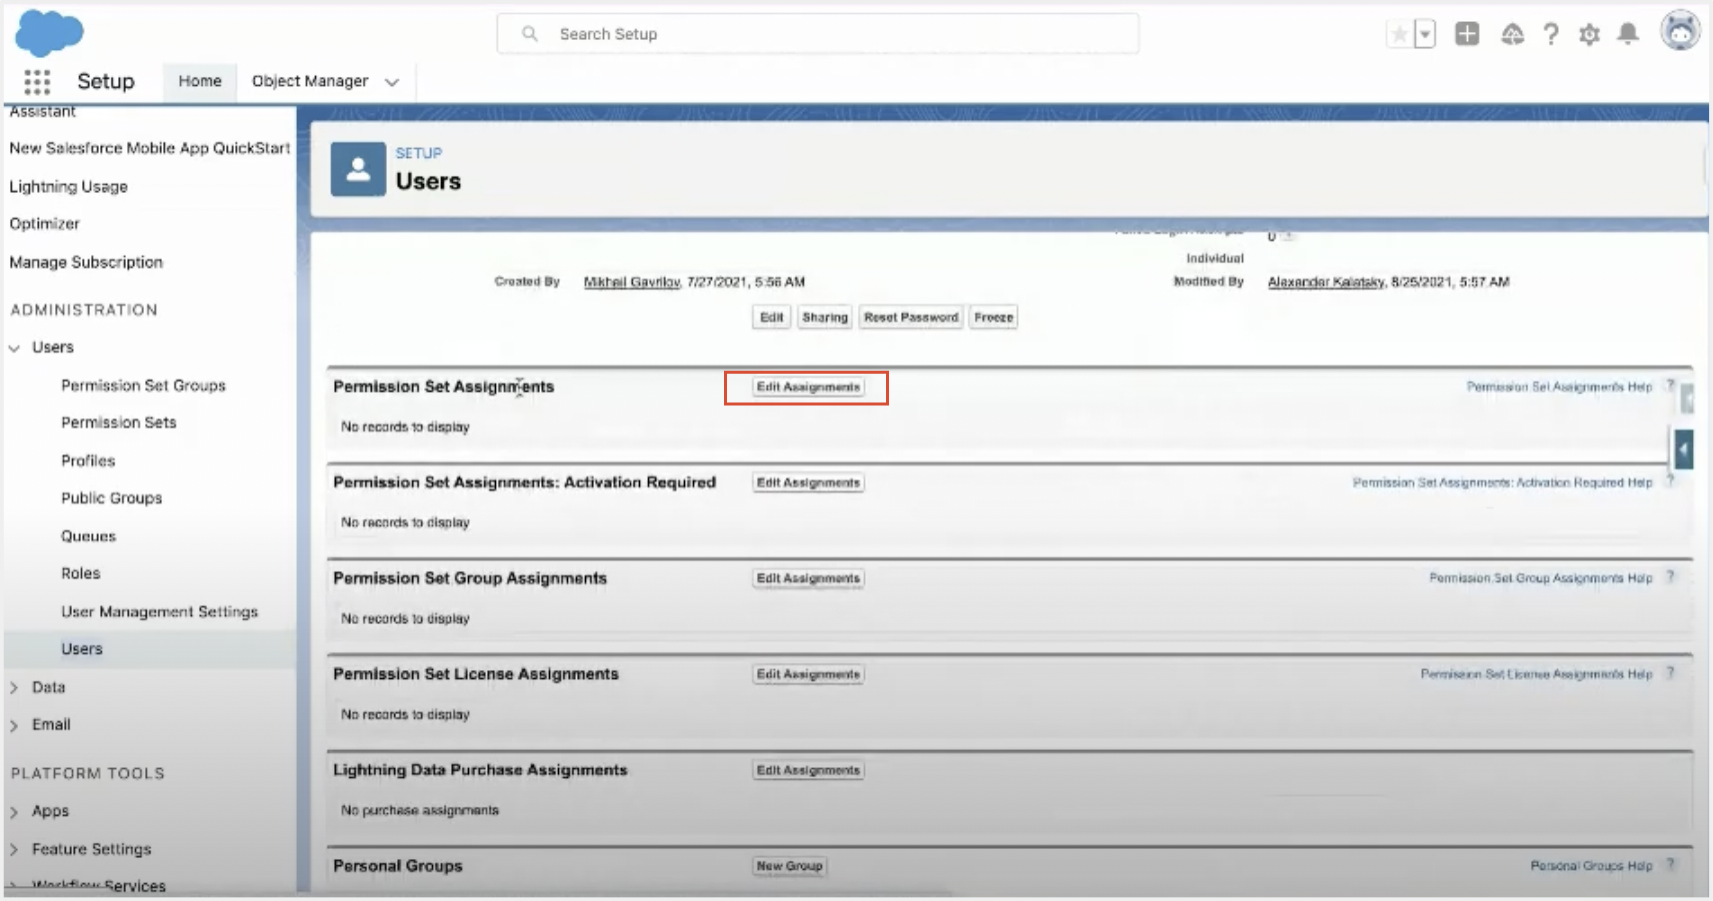Click the Sharing button
Image resolution: width=1713 pixels, height=901 pixels.
click(x=824, y=318)
